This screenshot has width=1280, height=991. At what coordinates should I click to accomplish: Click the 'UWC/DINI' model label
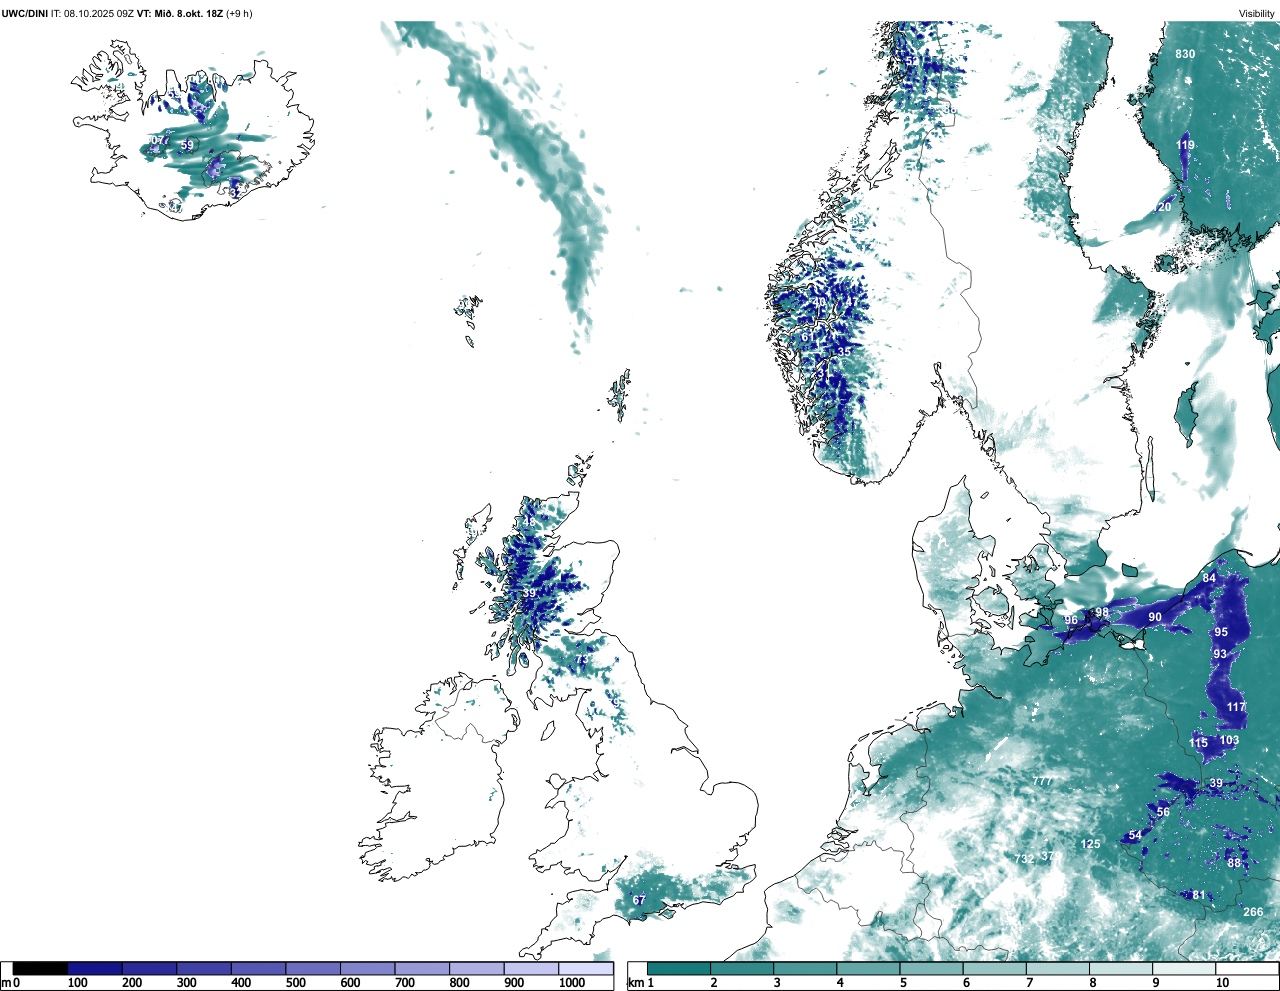pyautogui.click(x=25, y=13)
